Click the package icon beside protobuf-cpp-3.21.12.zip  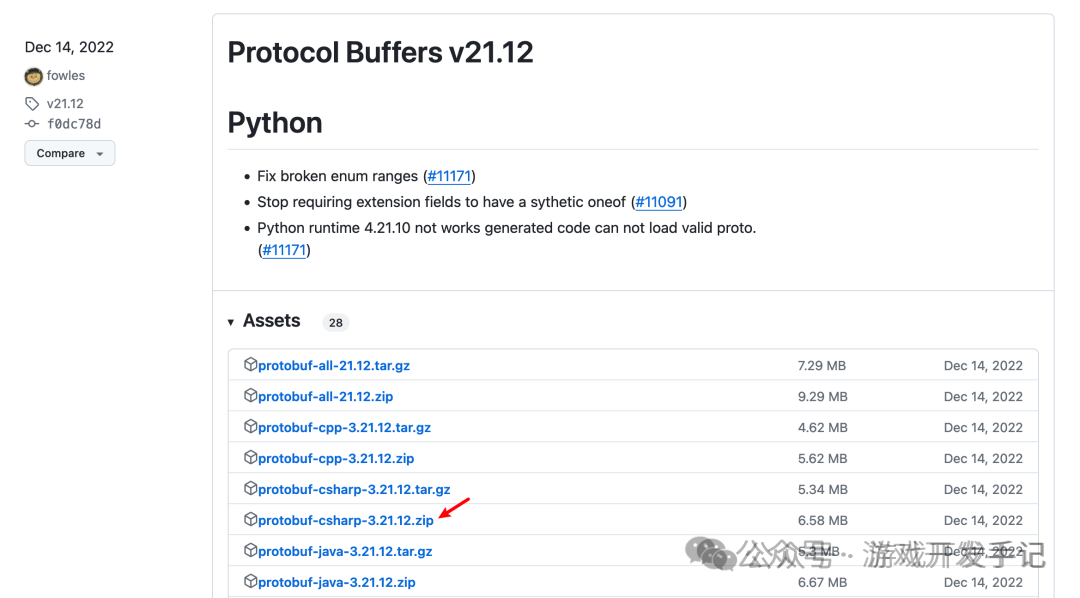pyautogui.click(x=250, y=458)
